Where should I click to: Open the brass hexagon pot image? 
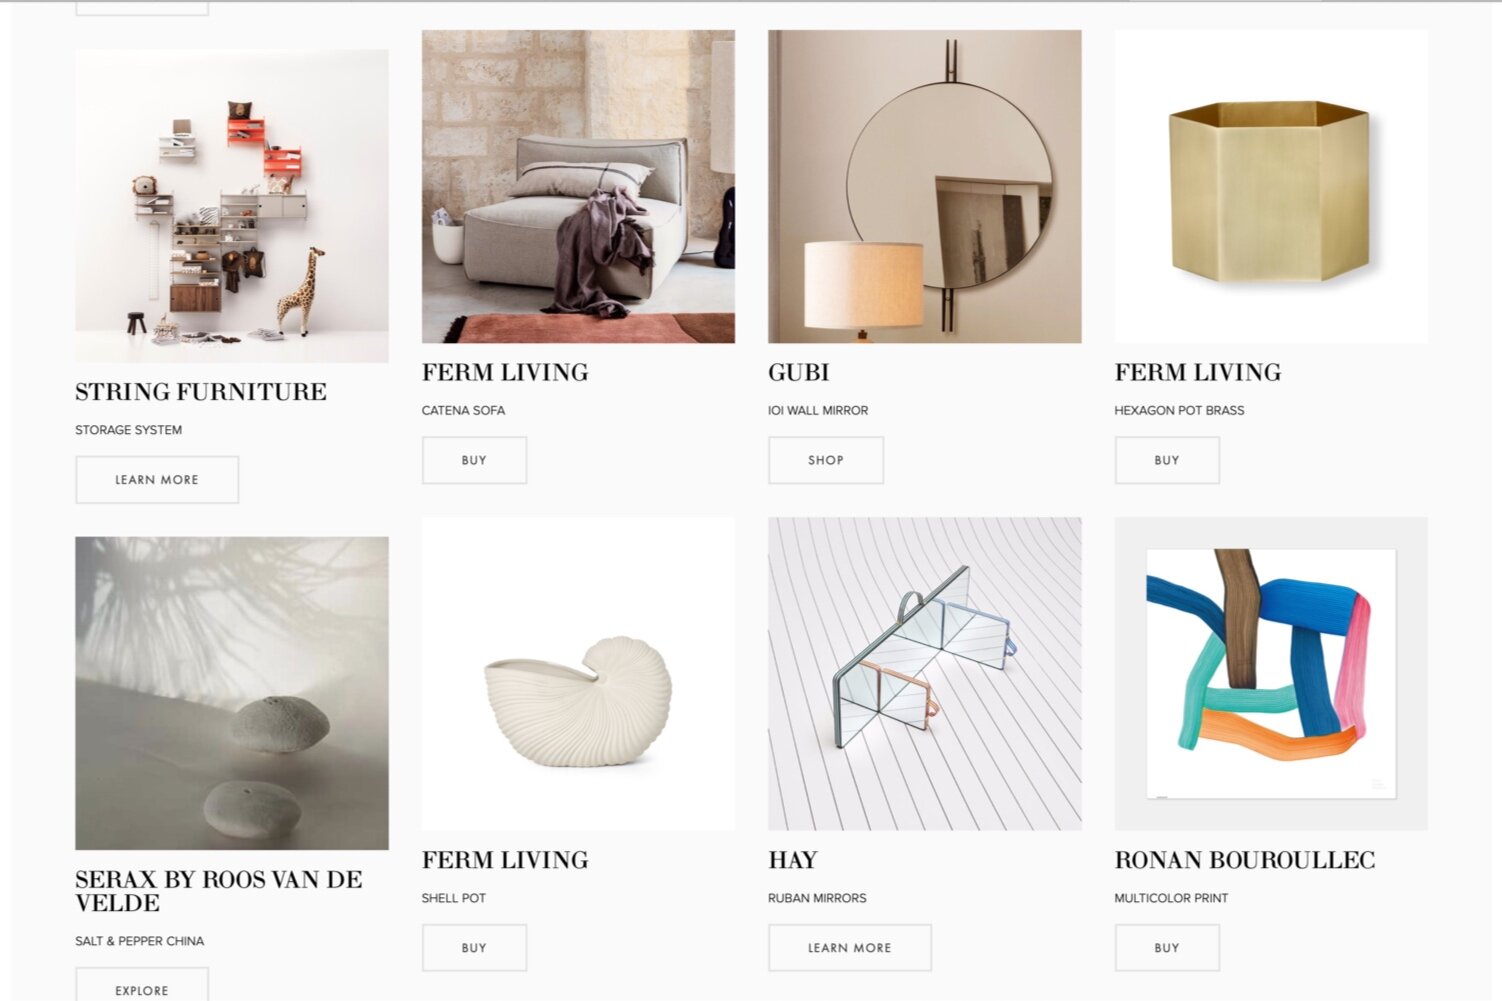coord(1271,187)
